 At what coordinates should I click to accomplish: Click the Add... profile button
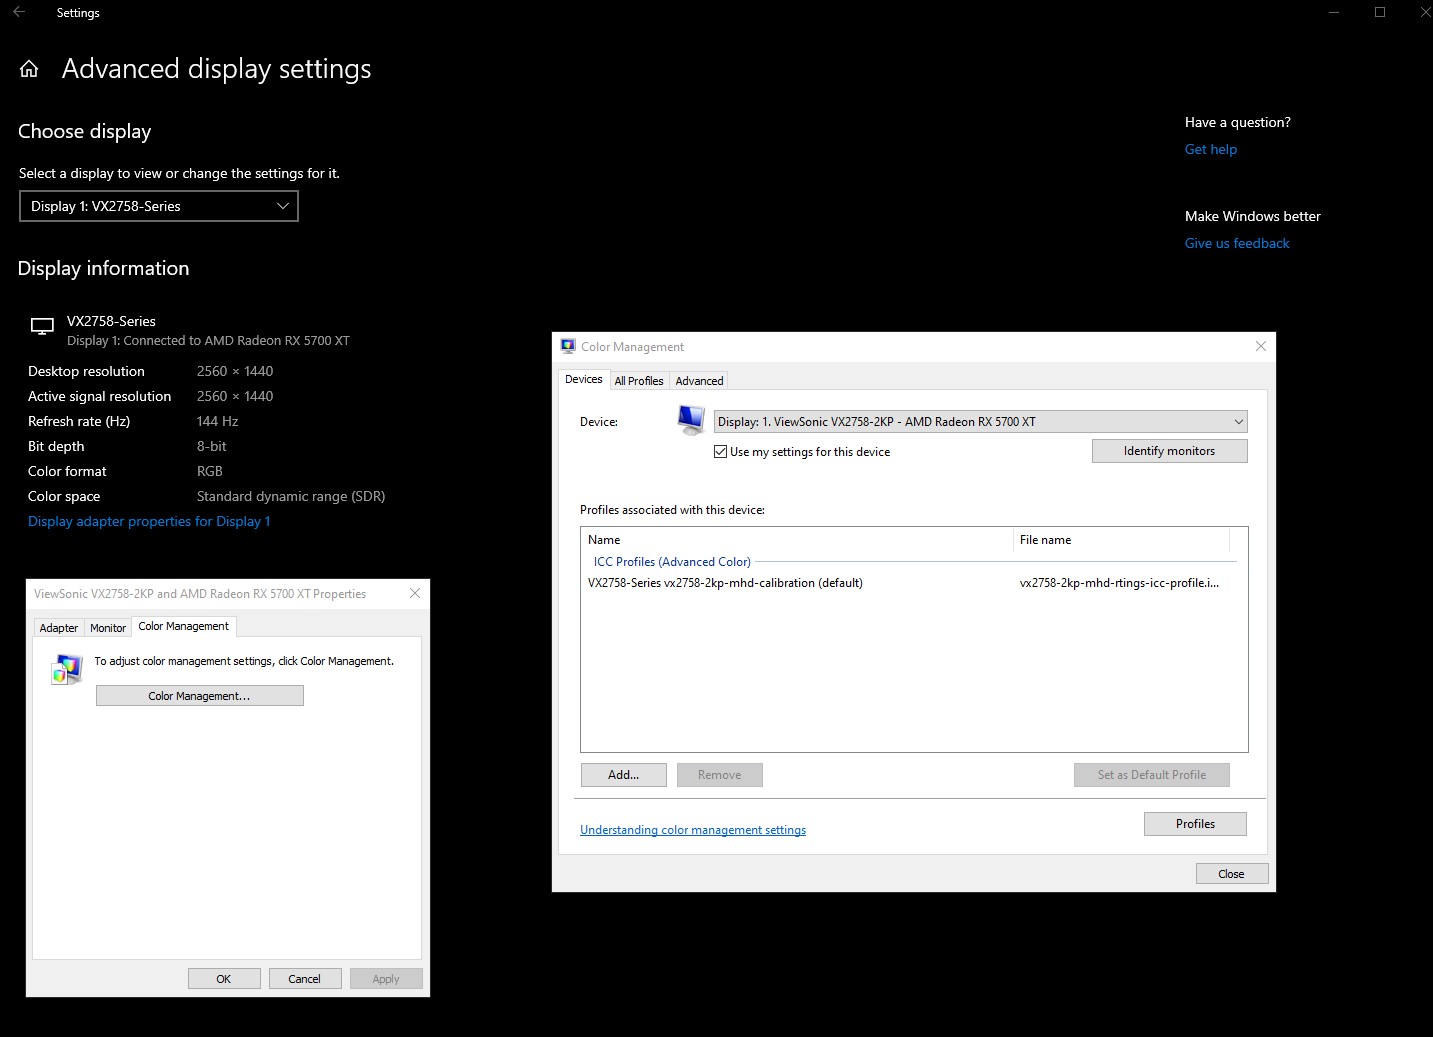[x=624, y=775]
